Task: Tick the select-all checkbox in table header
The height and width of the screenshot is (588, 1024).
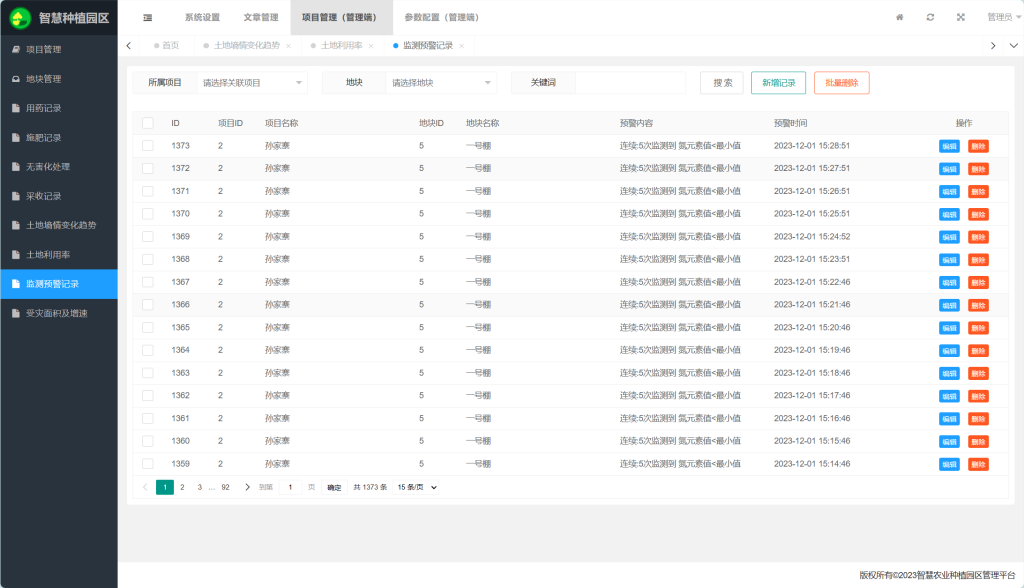Action: pos(148,123)
